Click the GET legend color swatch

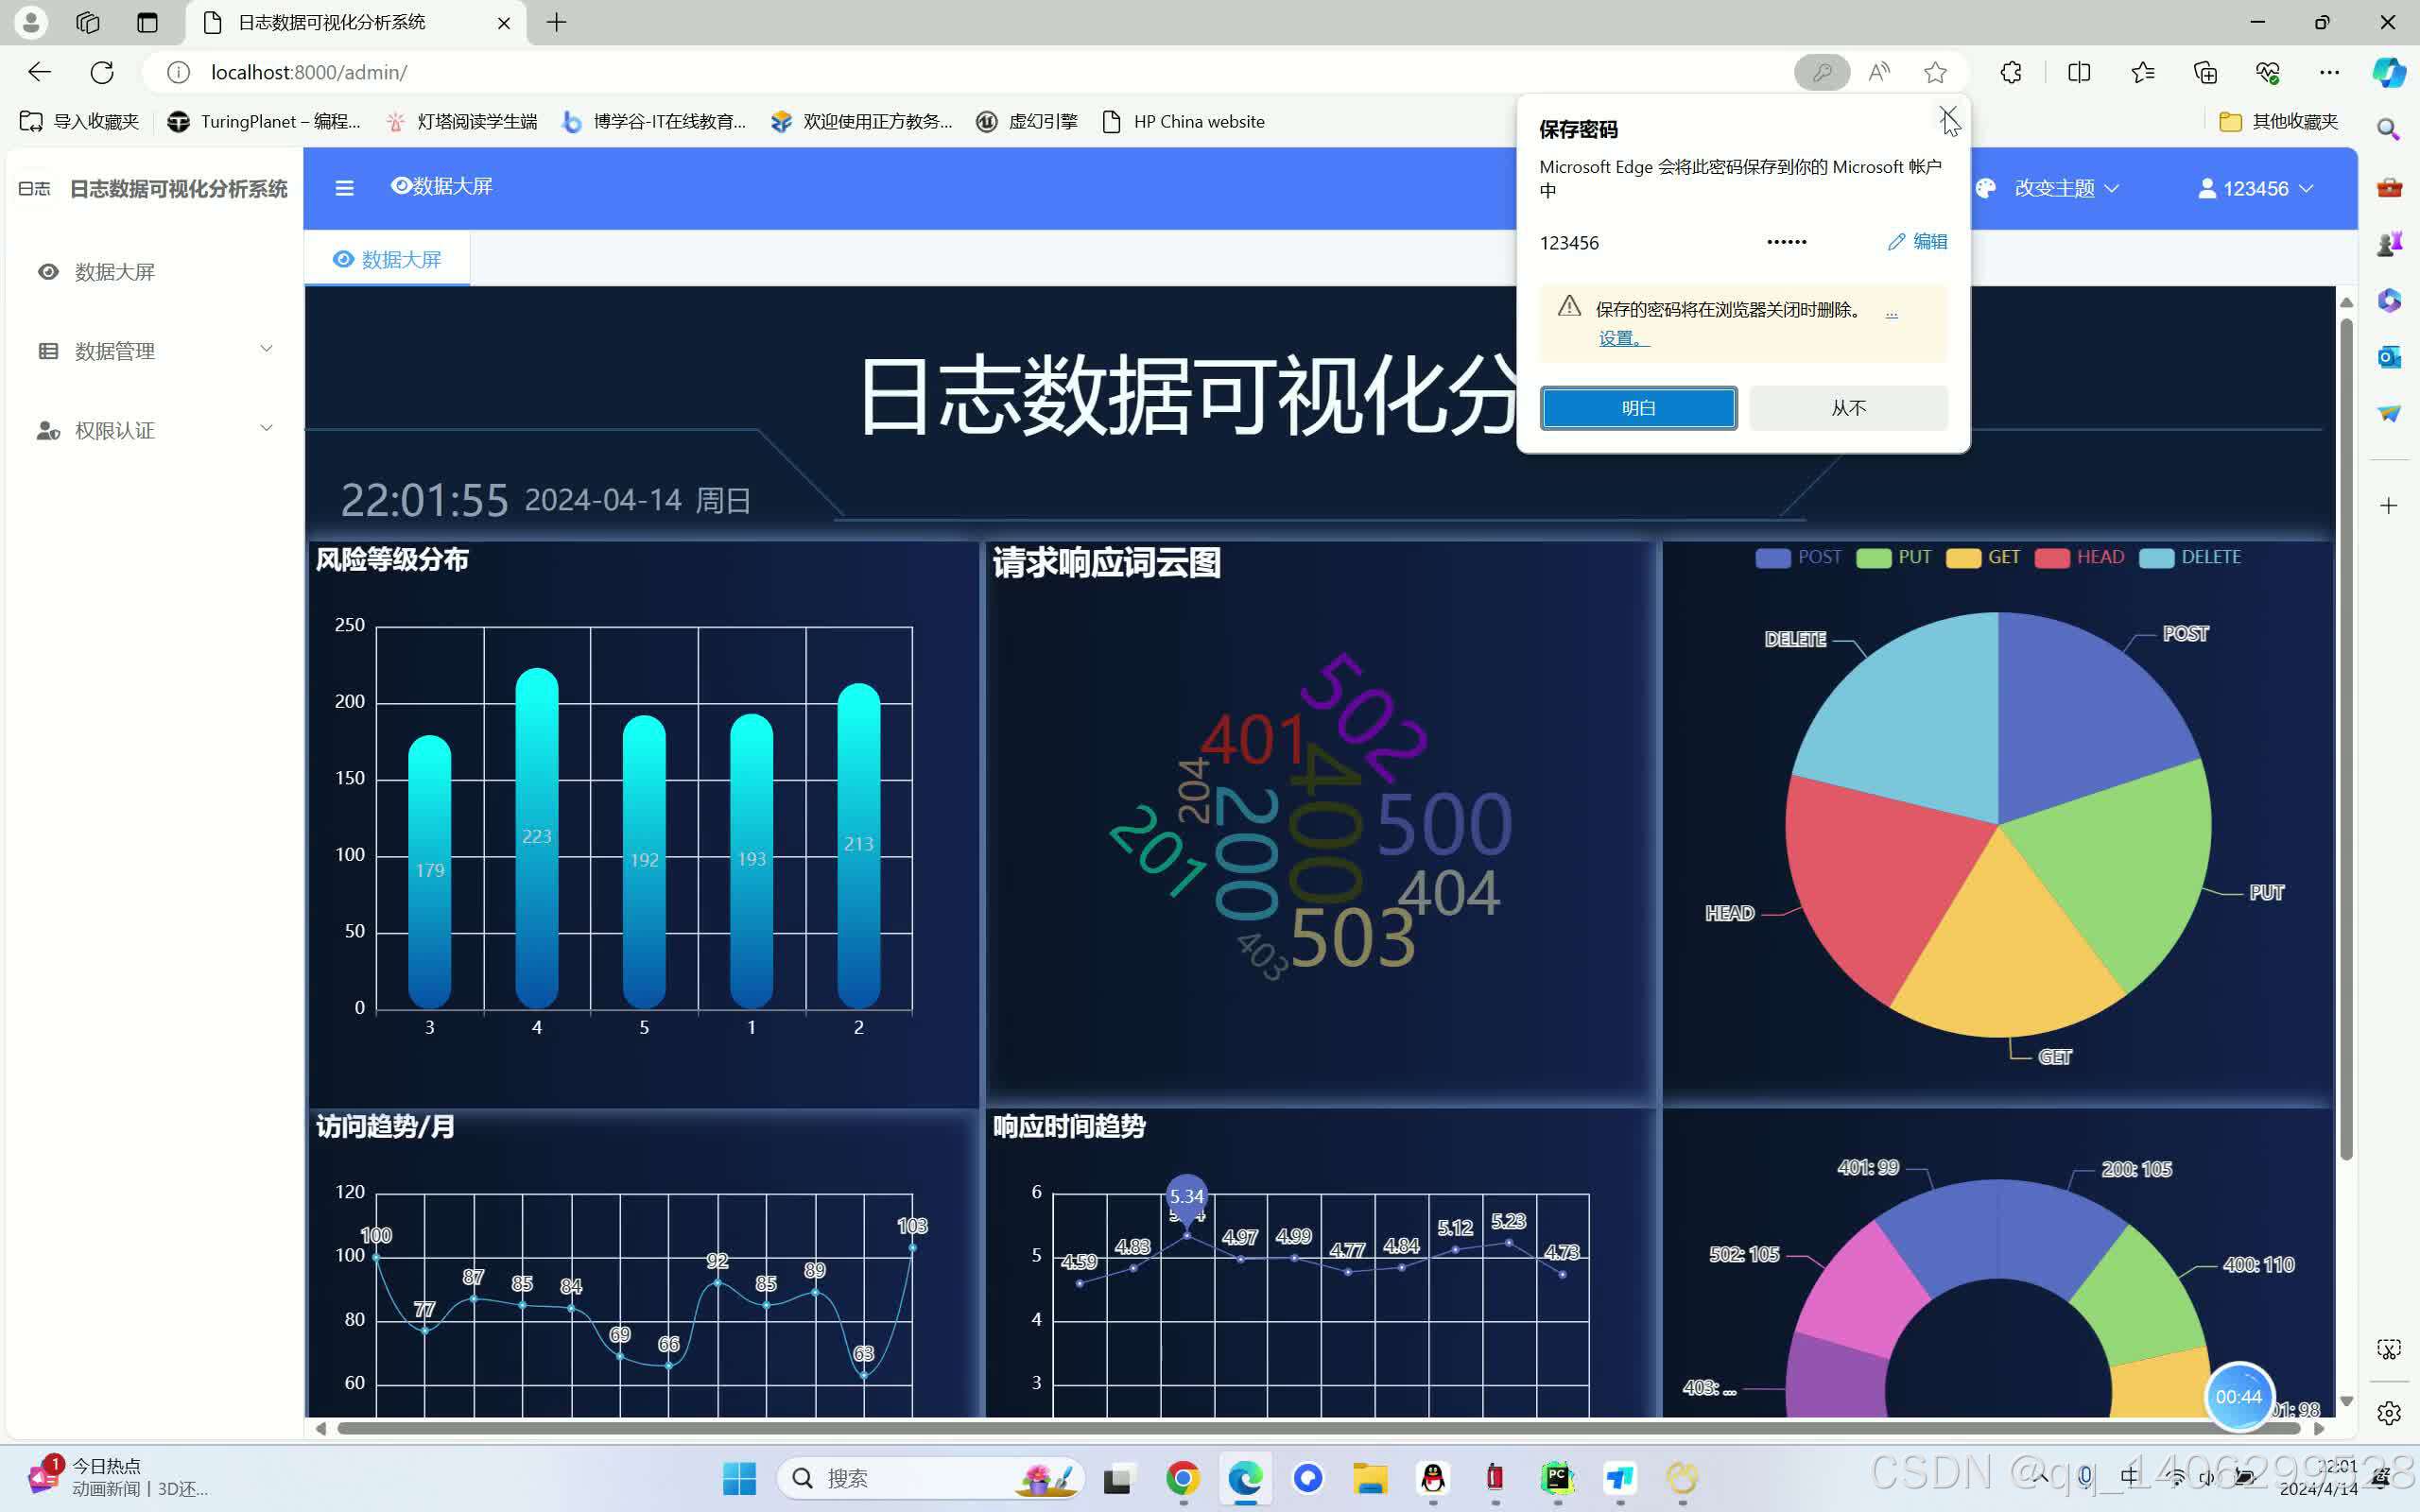1963,558
